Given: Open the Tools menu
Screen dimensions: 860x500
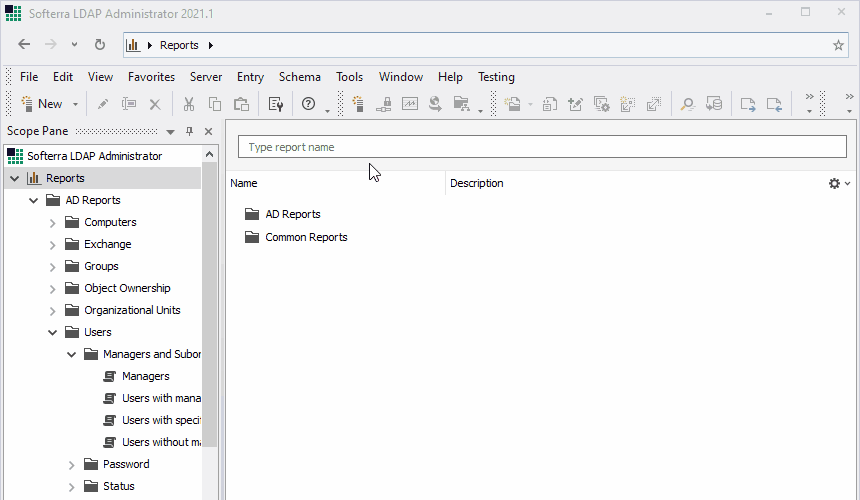Looking at the screenshot, I should [349, 77].
